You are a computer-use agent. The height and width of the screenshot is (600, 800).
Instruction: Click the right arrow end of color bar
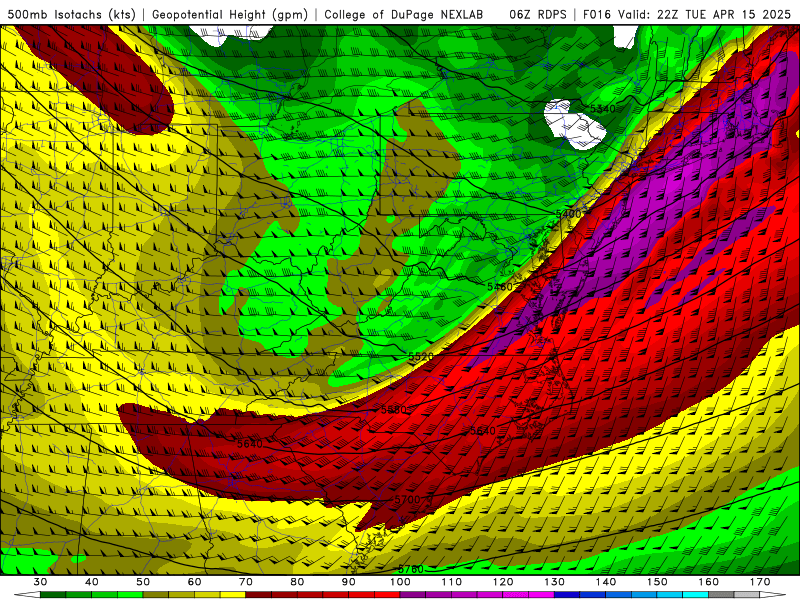(773, 595)
